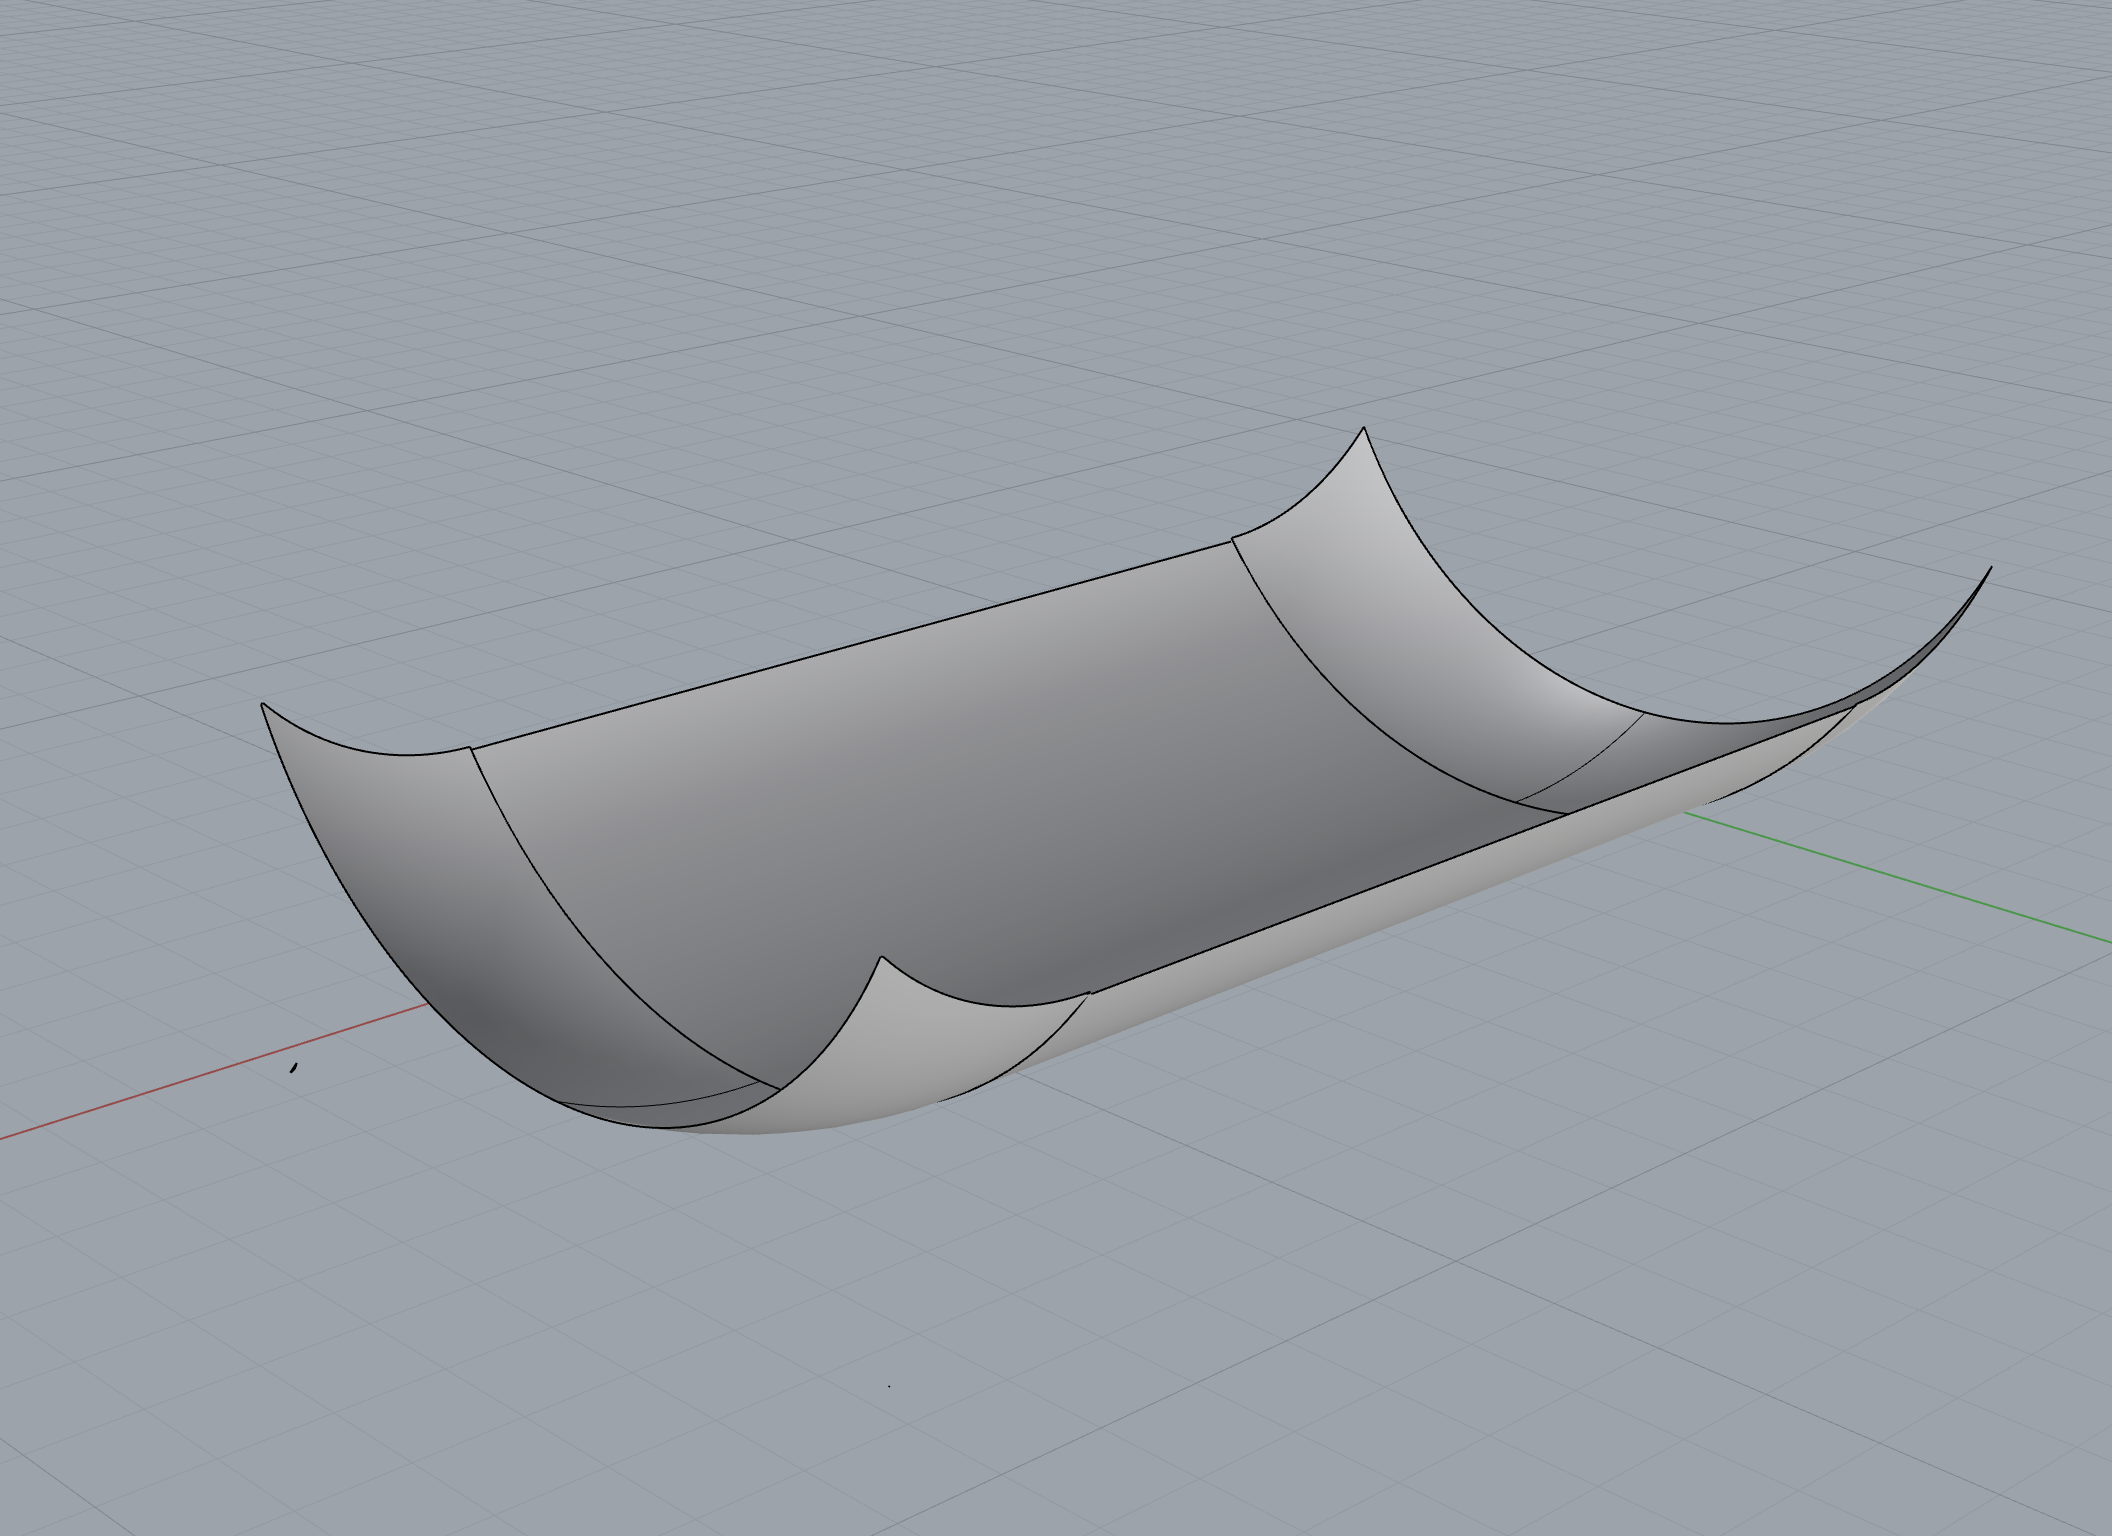The height and width of the screenshot is (1536, 2112).
Task: Select the green Y axis line
Action: [1900, 875]
